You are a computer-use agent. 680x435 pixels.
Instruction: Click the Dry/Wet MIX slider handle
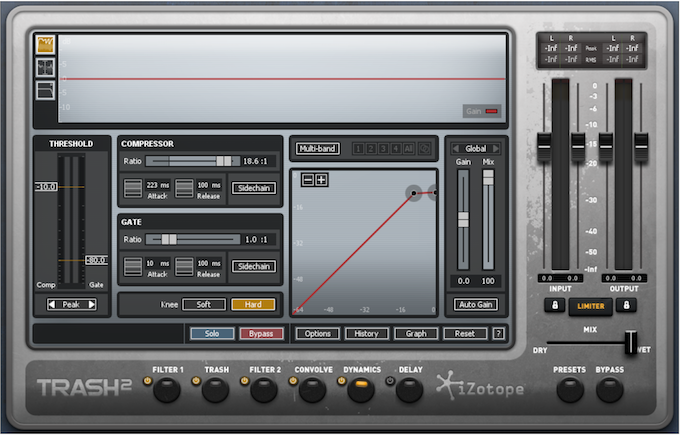631,342
